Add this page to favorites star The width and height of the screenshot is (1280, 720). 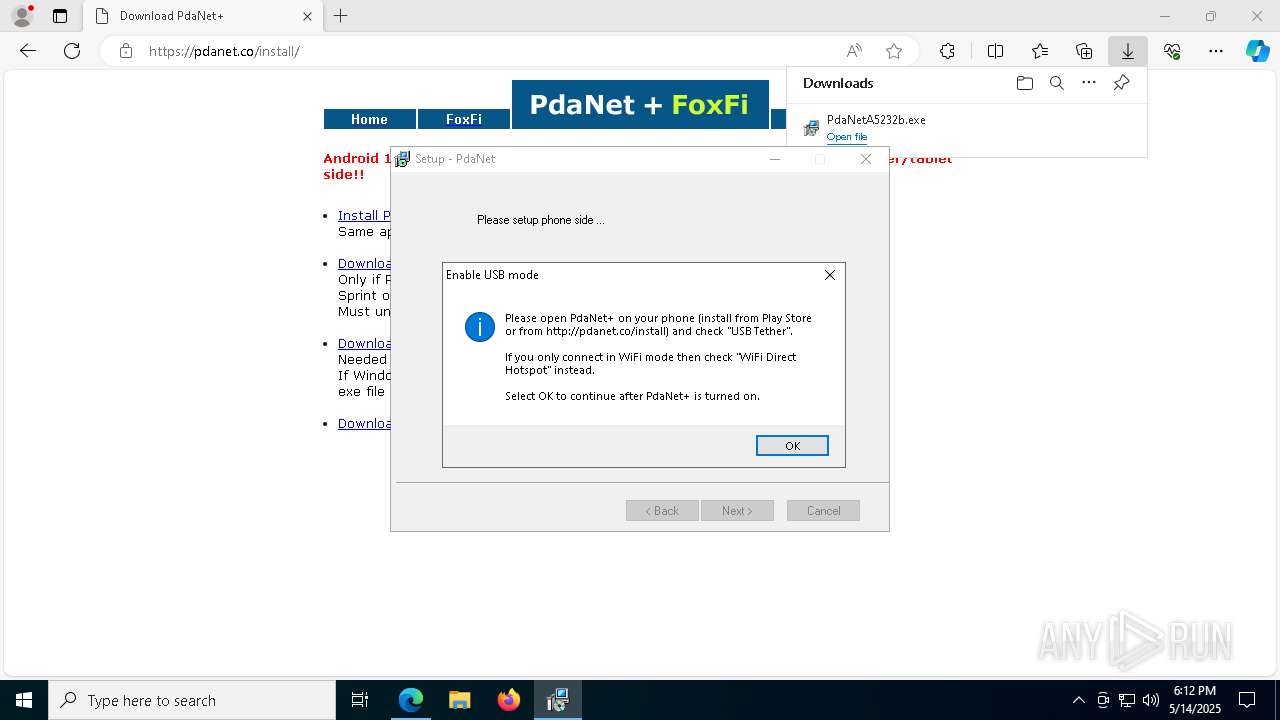[894, 51]
